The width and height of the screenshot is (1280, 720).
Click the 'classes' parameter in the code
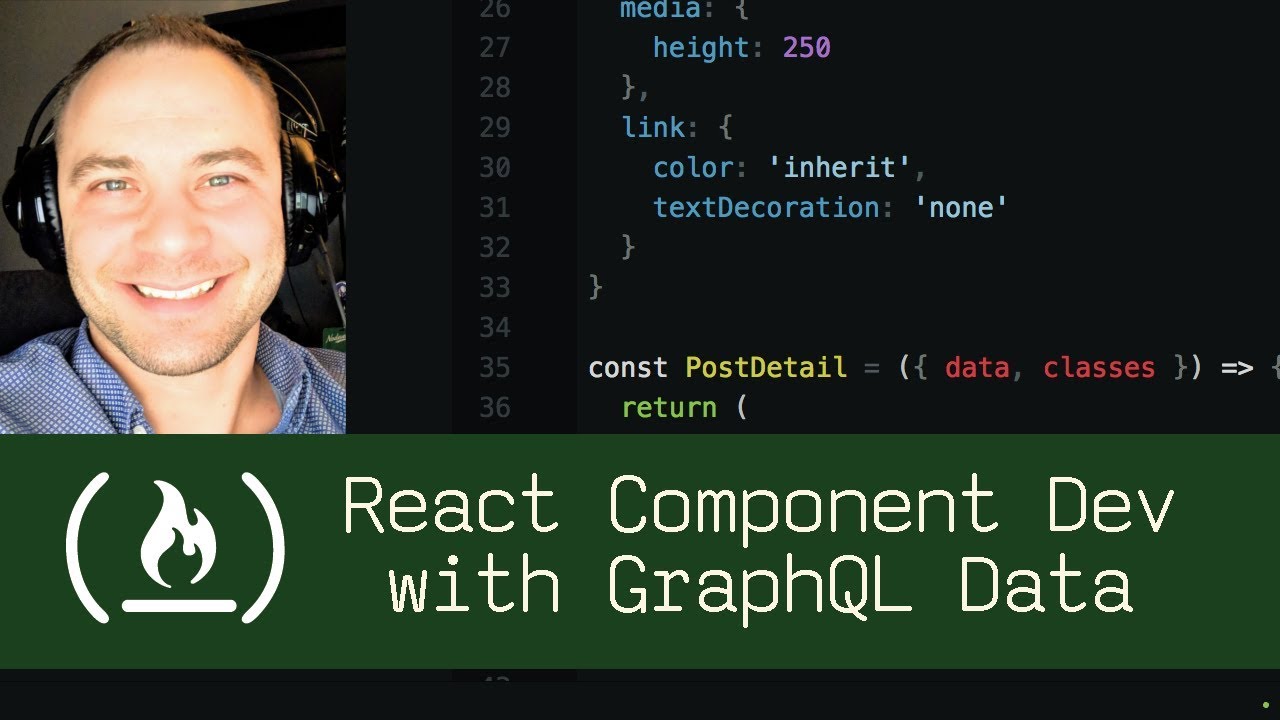(x=1099, y=367)
